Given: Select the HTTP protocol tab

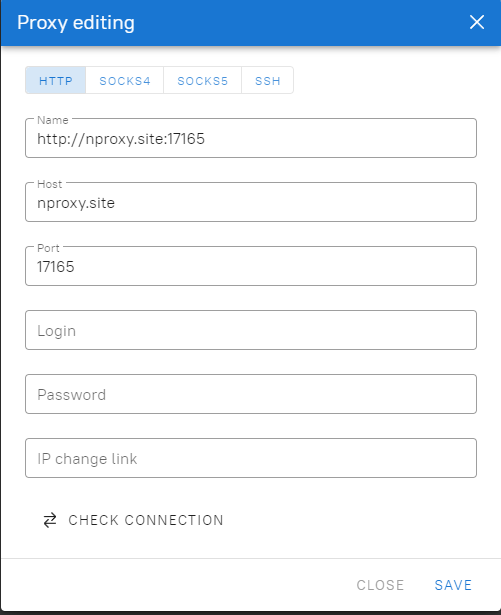Looking at the screenshot, I should (x=56, y=81).
